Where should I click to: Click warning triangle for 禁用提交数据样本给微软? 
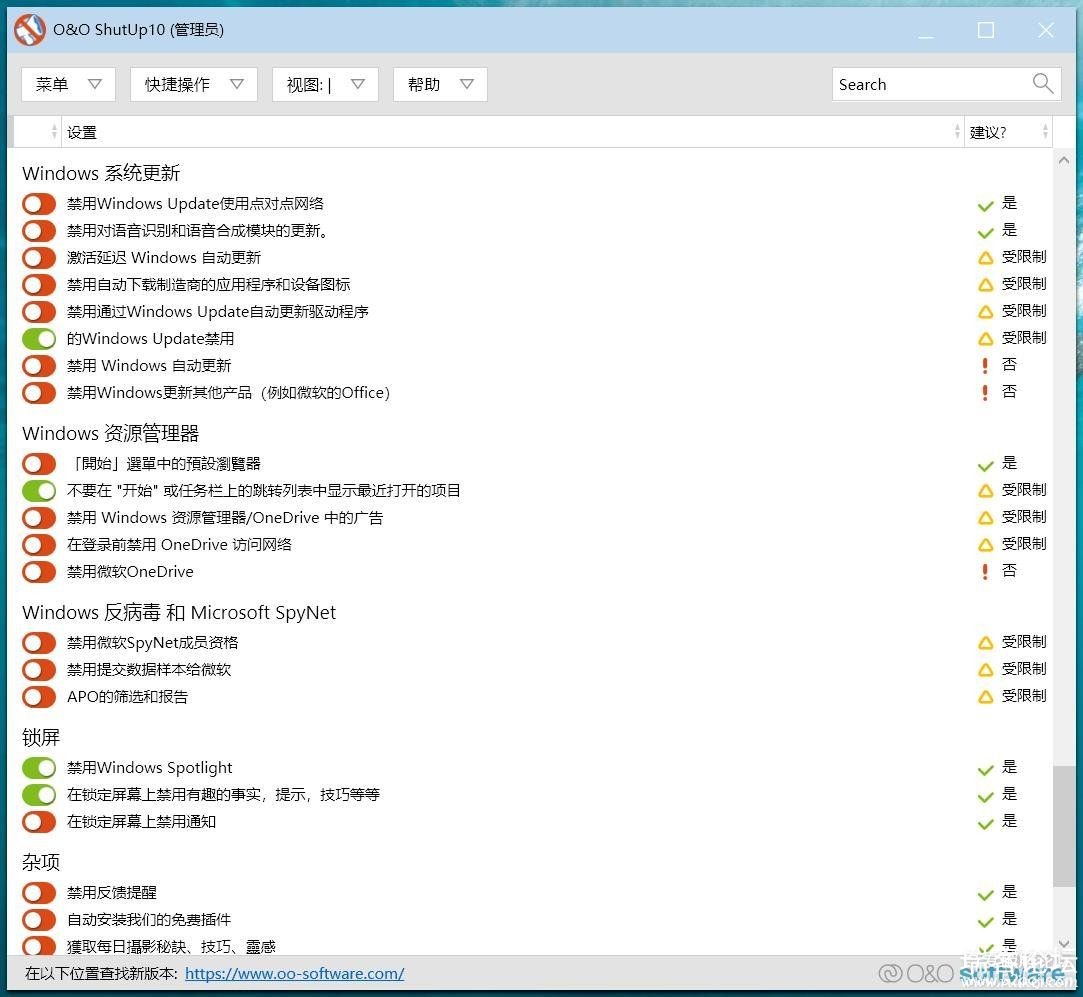986,670
